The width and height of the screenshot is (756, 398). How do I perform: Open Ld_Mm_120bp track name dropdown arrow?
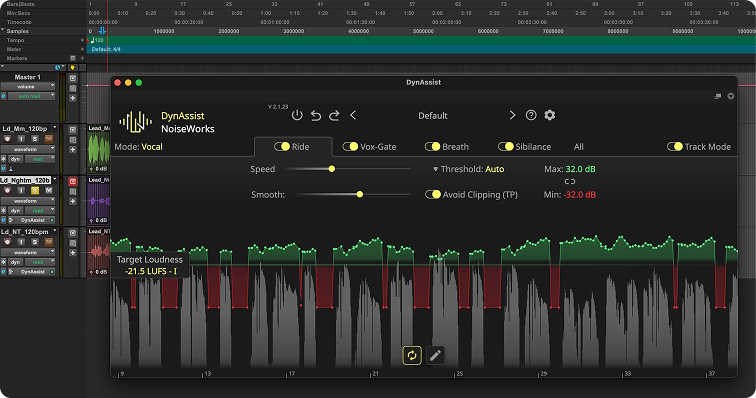(54, 127)
